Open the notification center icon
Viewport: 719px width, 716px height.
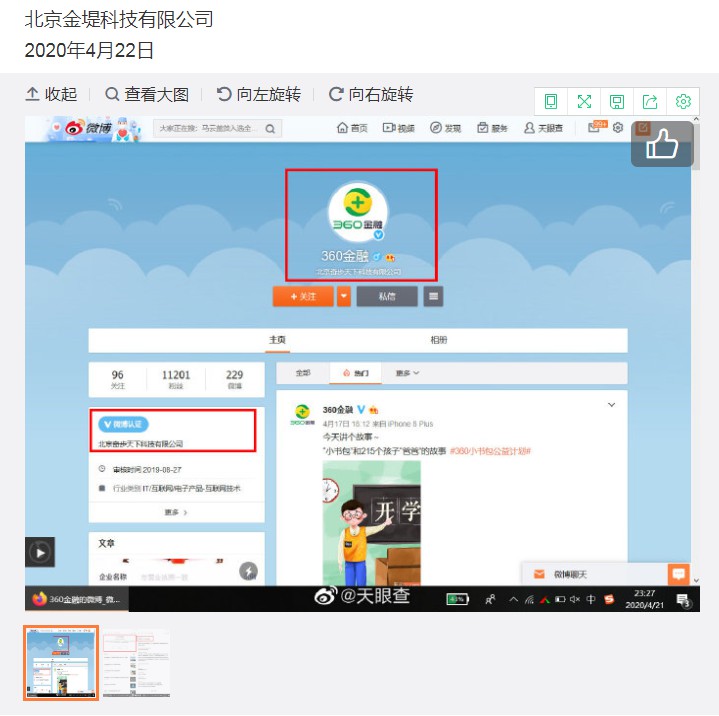tap(684, 600)
